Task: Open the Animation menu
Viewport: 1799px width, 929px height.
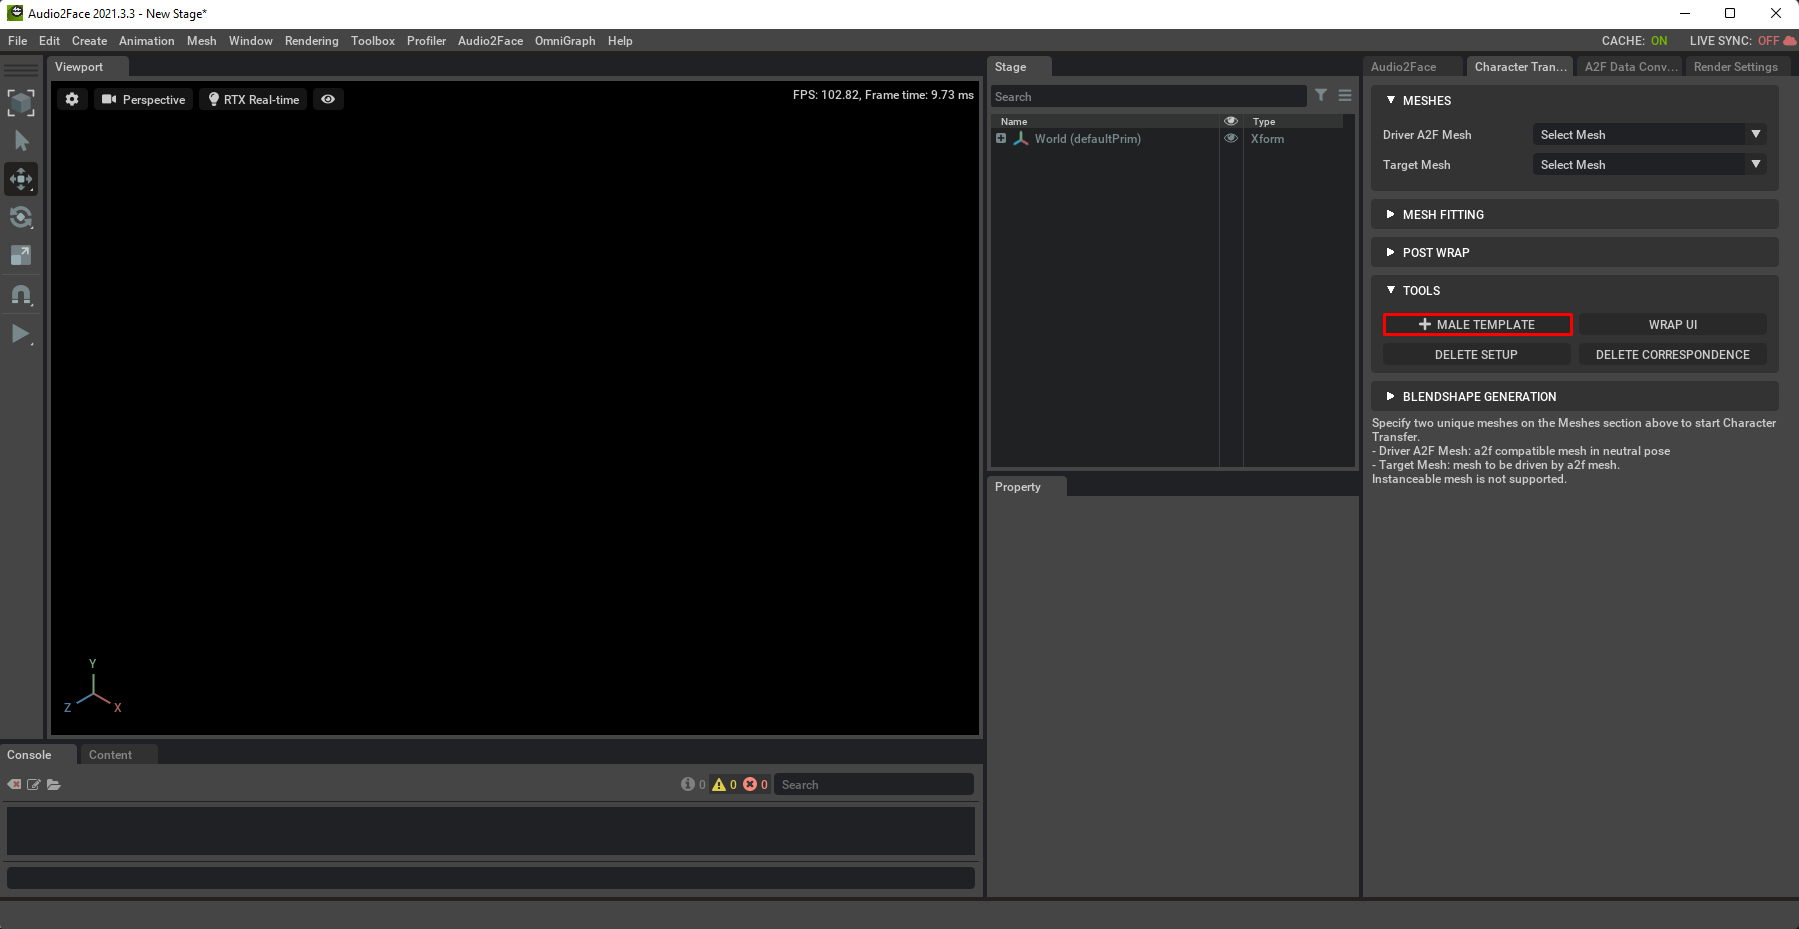Action: click(146, 41)
